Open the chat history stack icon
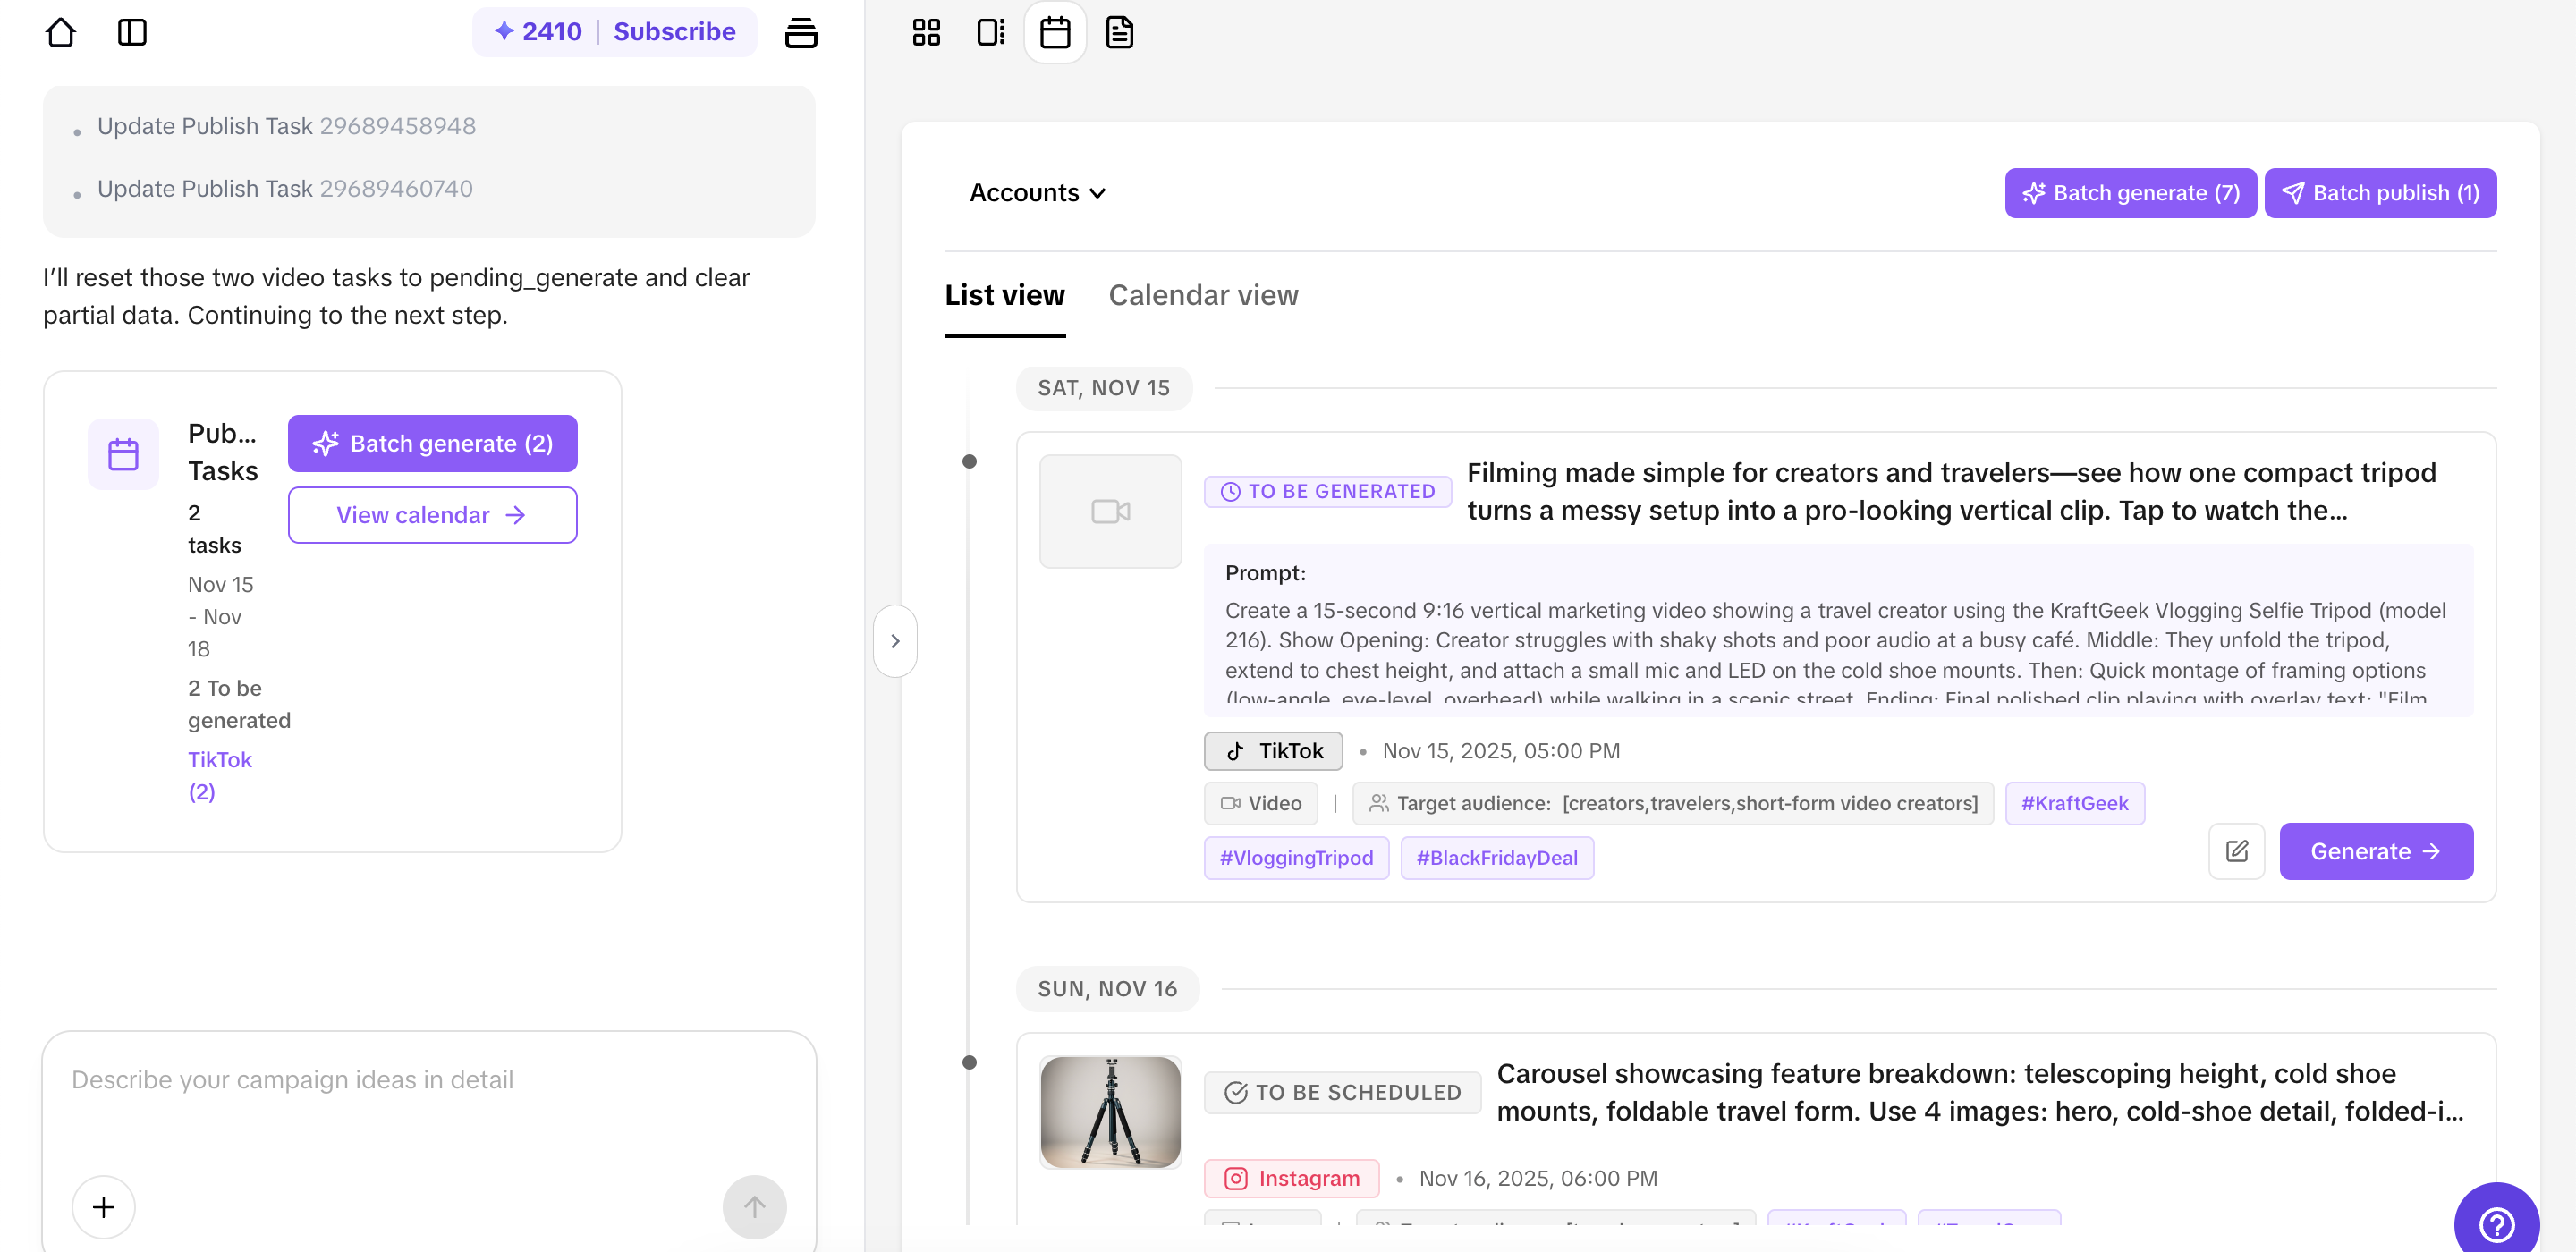 click(x=802, y=32)
